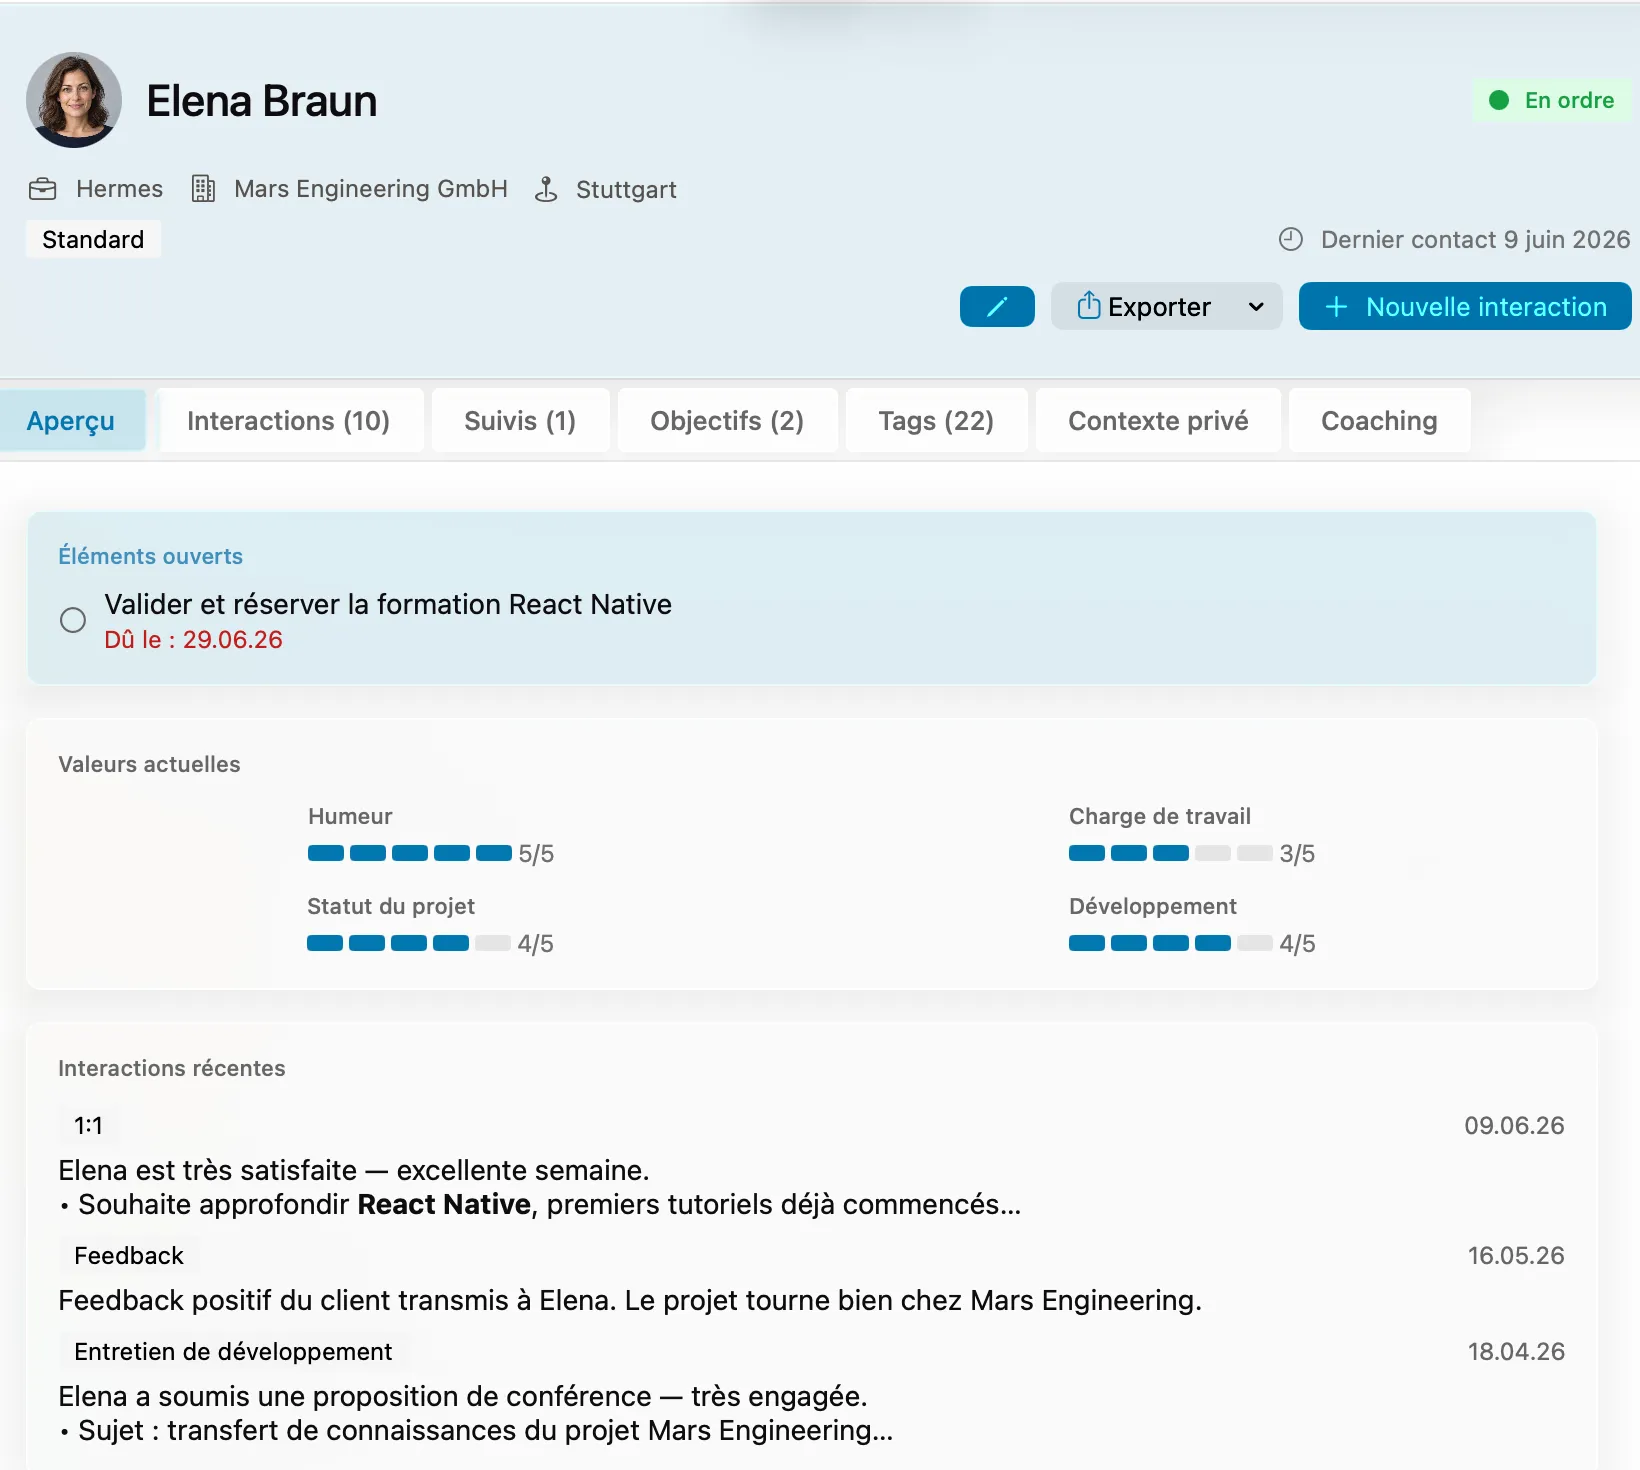Screen dimensions: 1640x1470
Task: Click the 'Interactions récentes' heading
Action: pos(172,1068)
